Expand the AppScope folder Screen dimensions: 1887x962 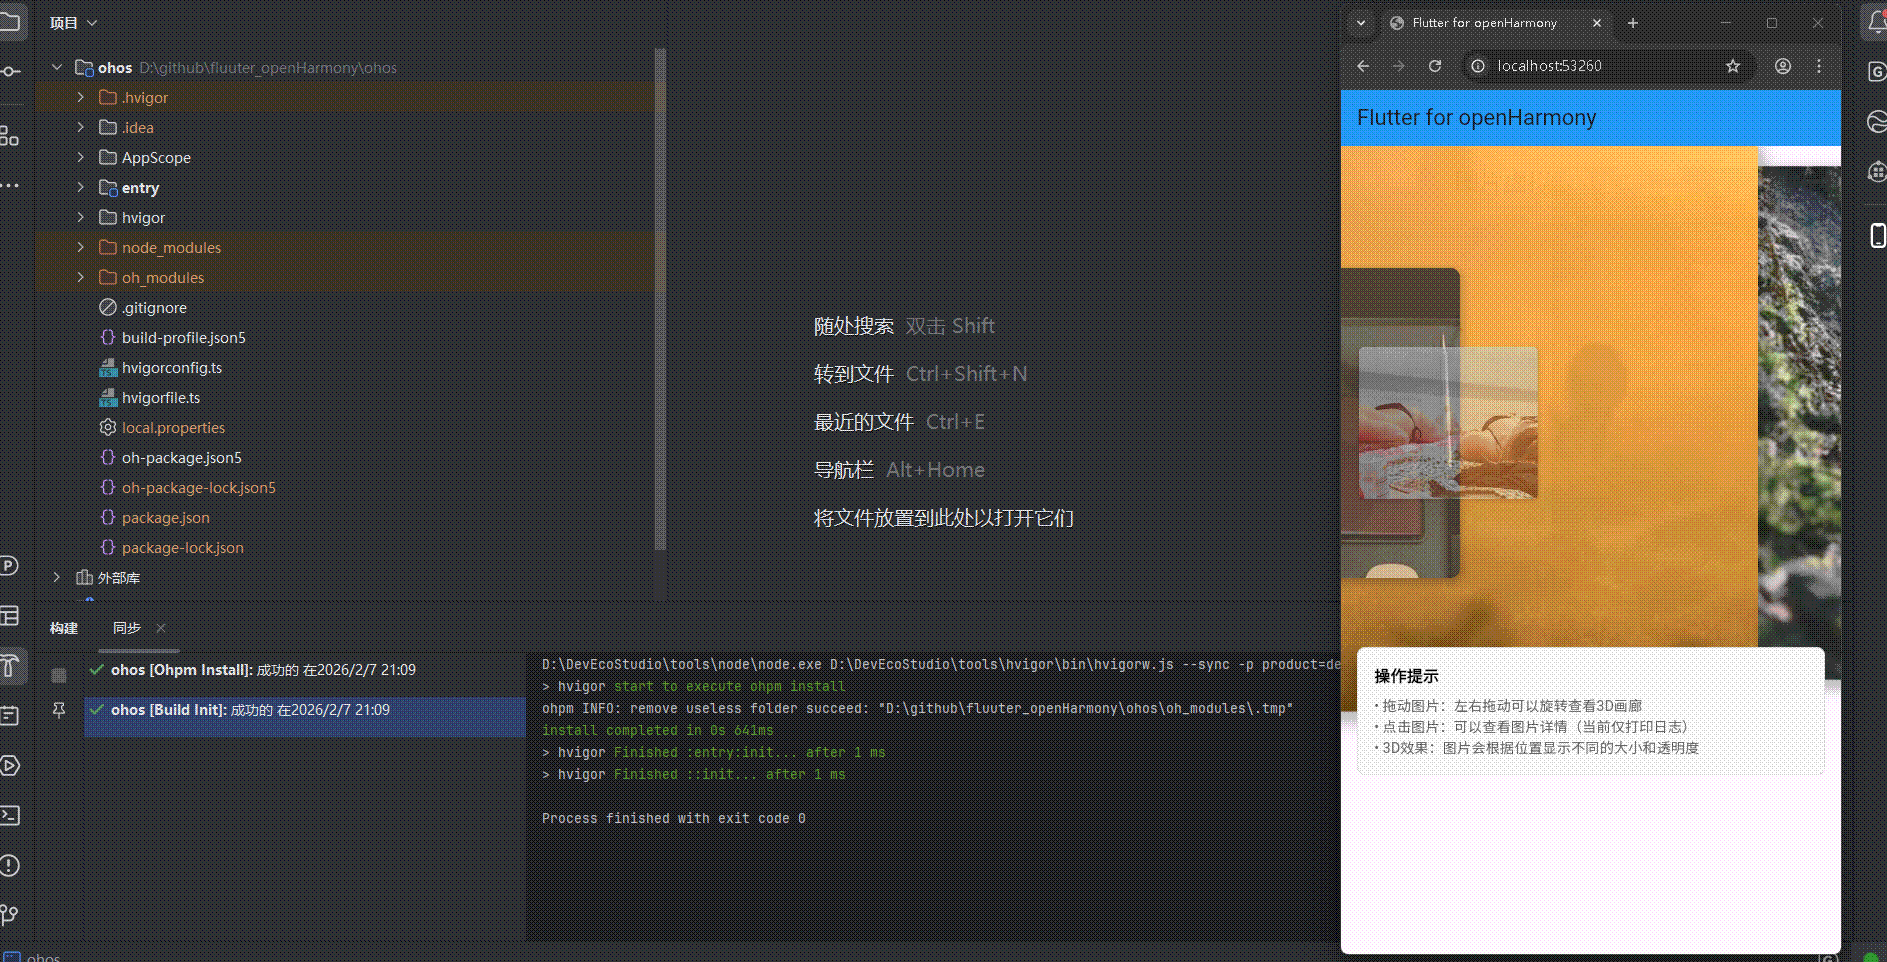81,157
